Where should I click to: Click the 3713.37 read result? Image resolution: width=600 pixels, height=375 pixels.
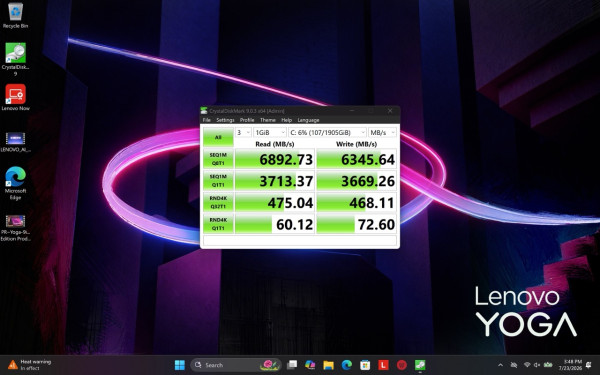point(275,181)
